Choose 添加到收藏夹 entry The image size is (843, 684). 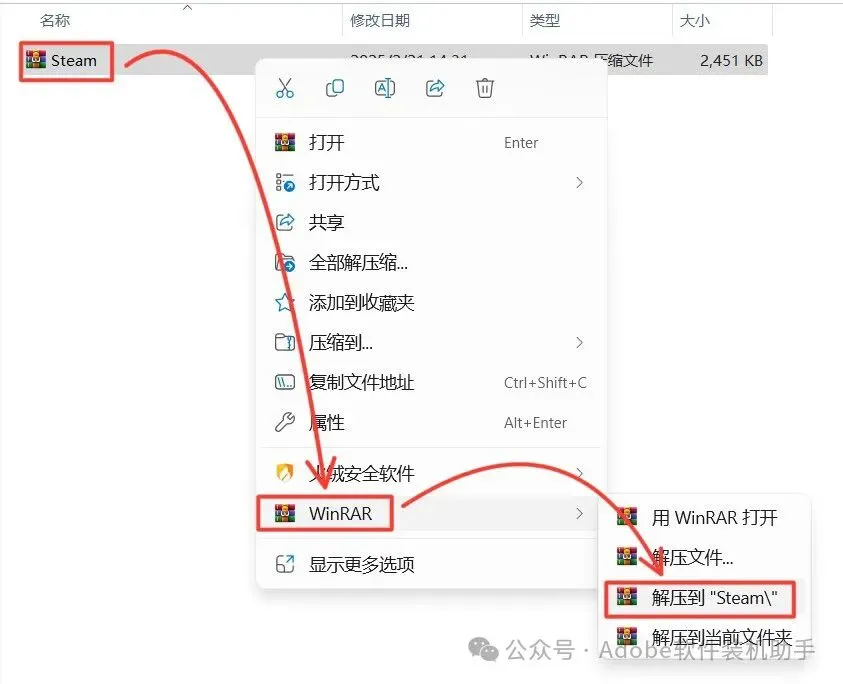[431, 303]
